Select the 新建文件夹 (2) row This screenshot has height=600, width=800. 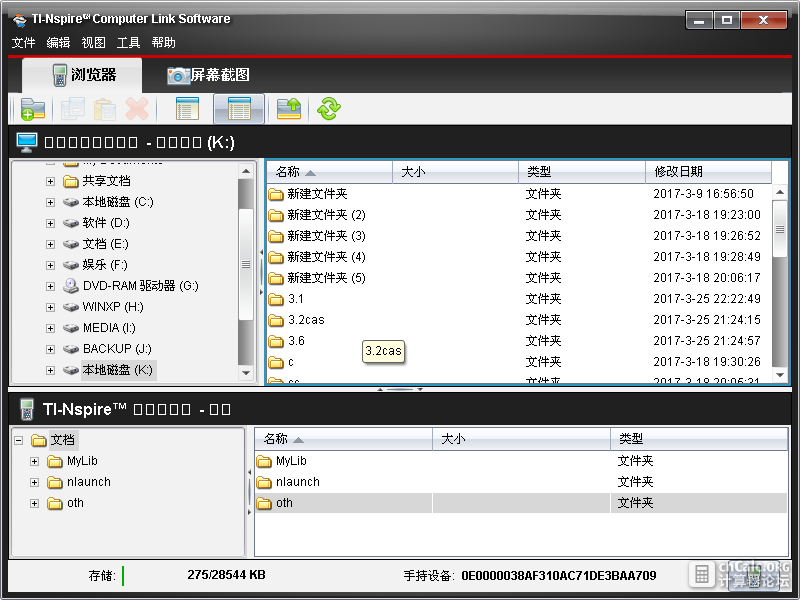pyautogui.click(x=519, y=215)
